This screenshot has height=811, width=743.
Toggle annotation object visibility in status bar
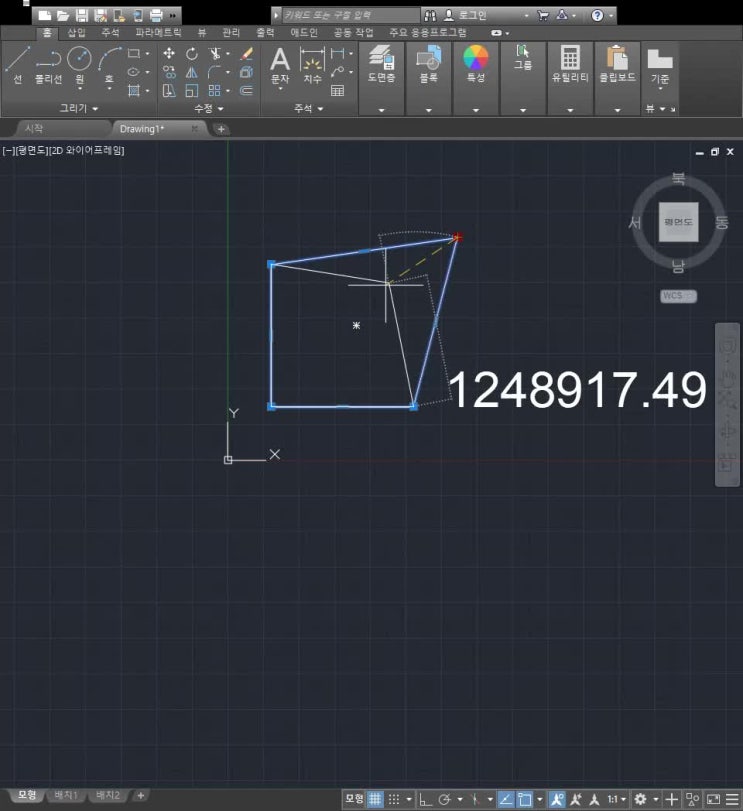click(x=557, y=799)
